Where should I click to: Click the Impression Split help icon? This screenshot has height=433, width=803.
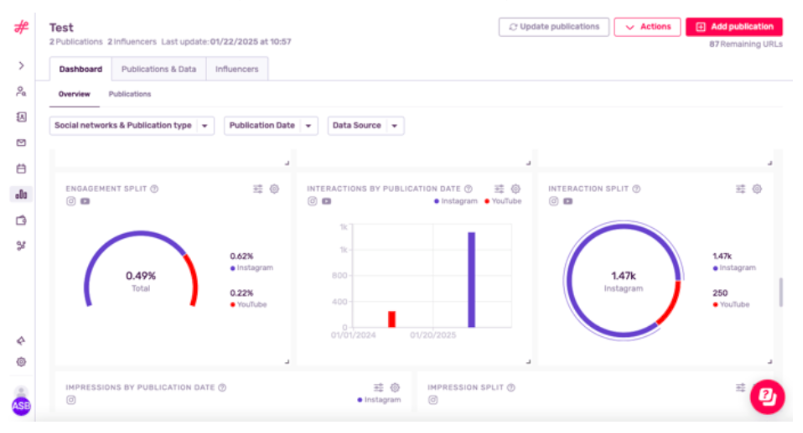[511, 387]
